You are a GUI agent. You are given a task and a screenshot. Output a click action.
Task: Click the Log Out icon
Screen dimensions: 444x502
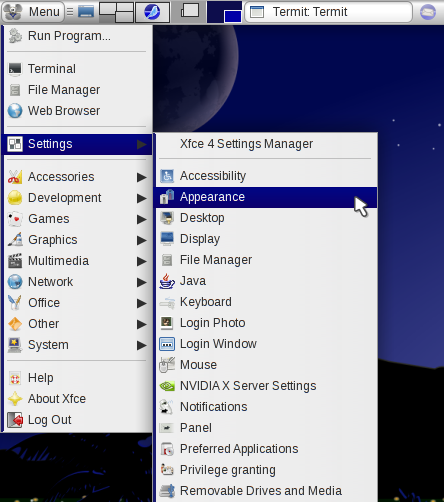[x=15, y=420]
